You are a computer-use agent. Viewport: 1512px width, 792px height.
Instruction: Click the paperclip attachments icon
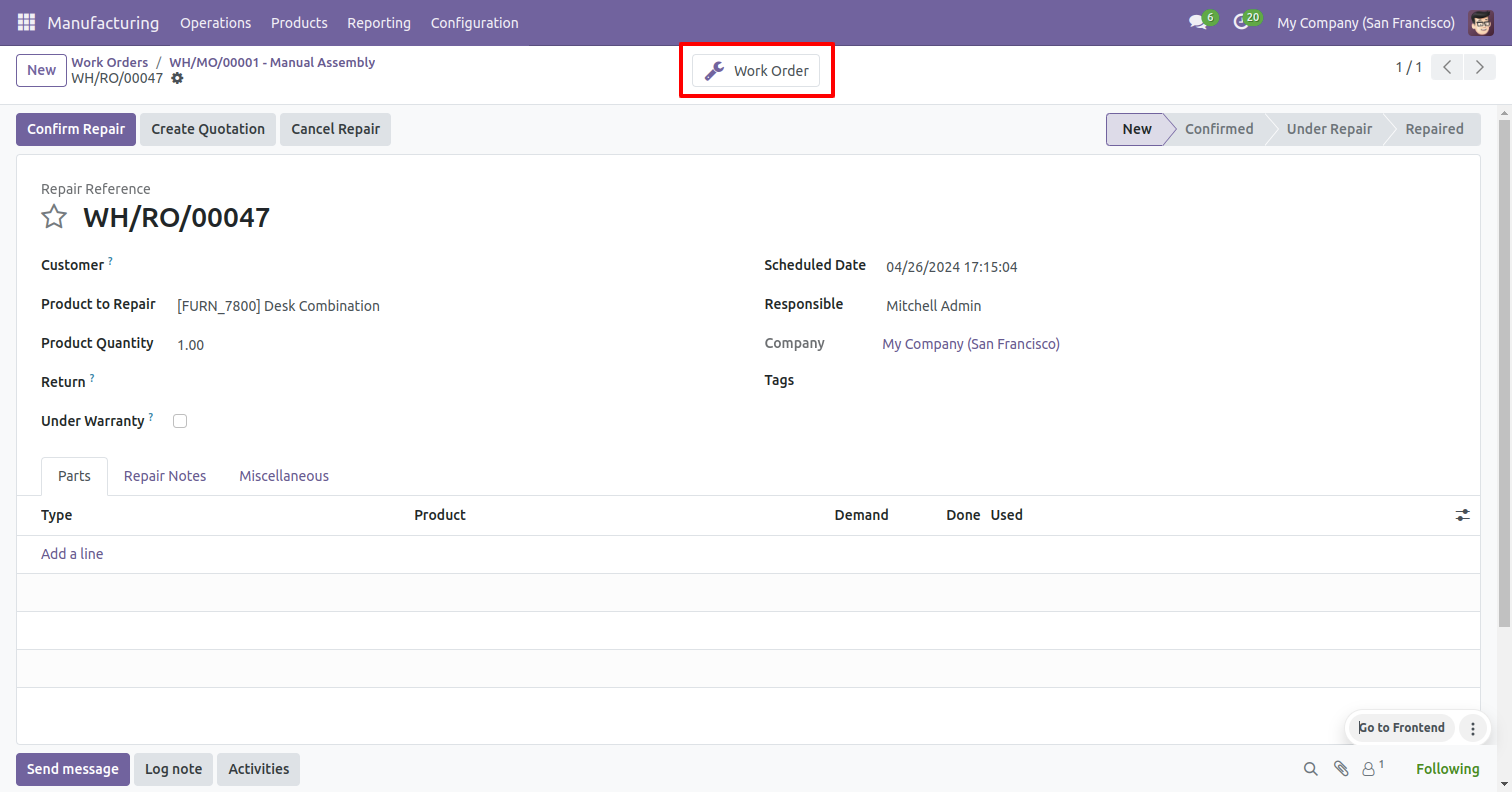pos(1341,769)
